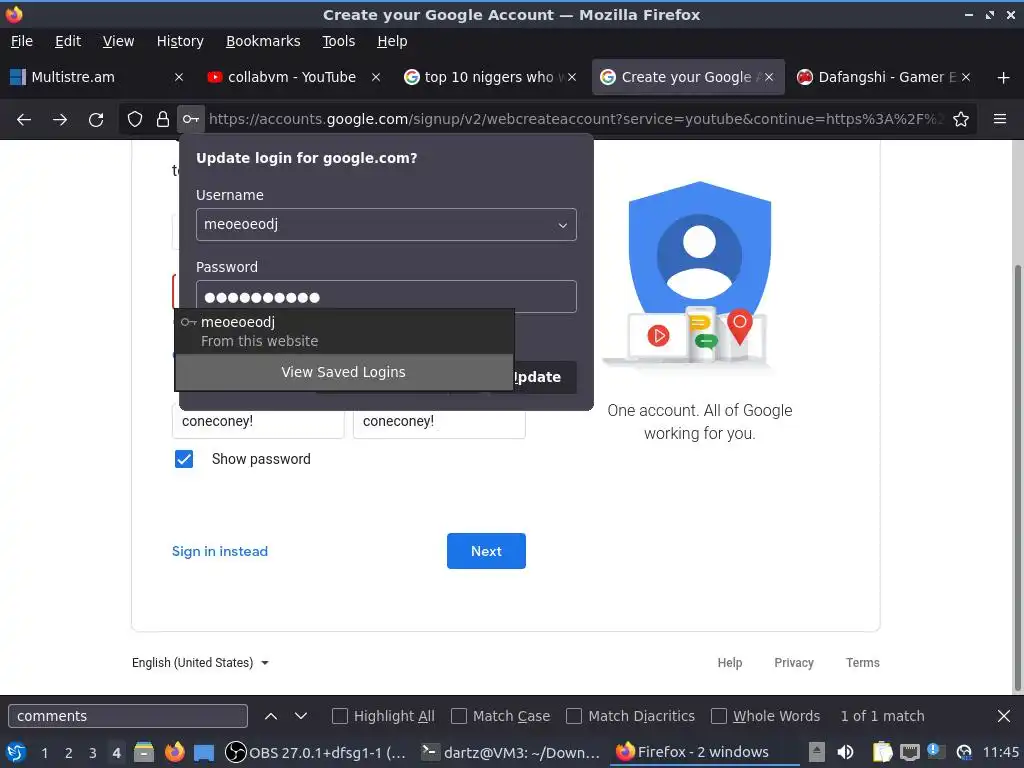This screenshot has height=768, width=1024.
Task: Launch the file manager from the taskbar
Action: click(144, 752)
